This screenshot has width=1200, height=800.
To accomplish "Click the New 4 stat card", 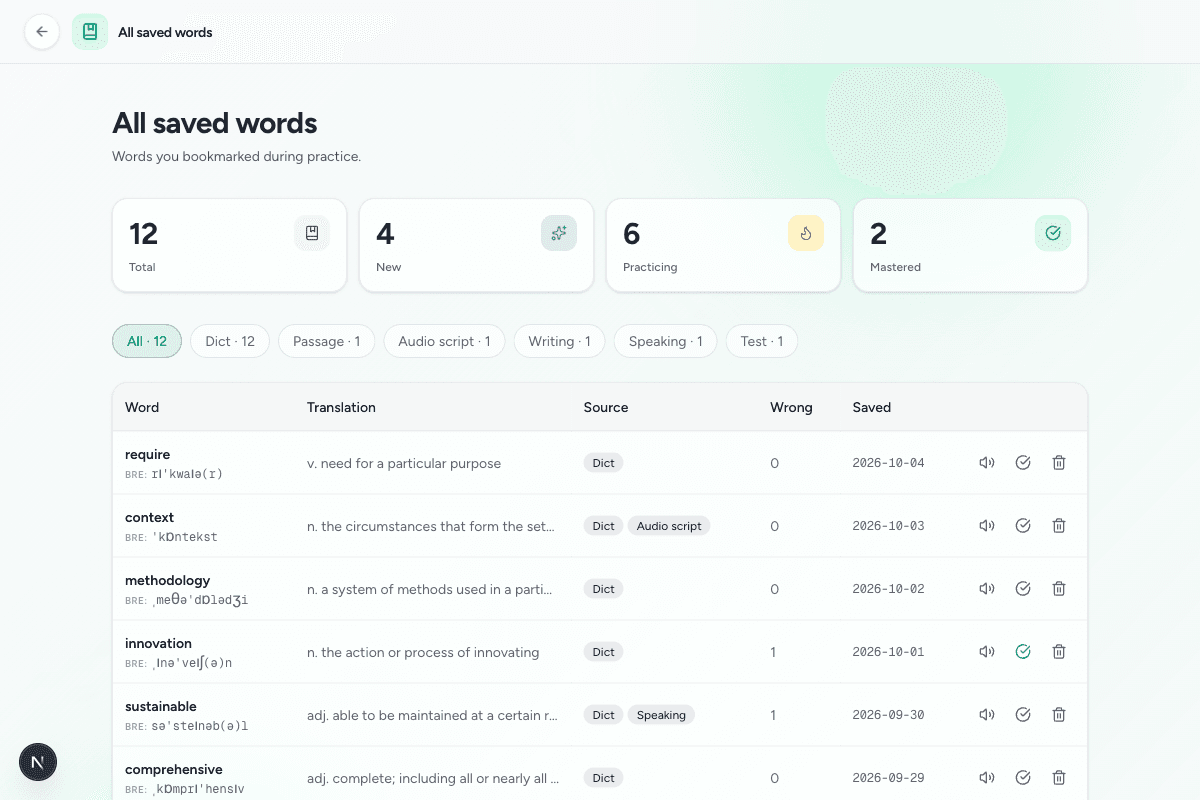I will [476, 245].
